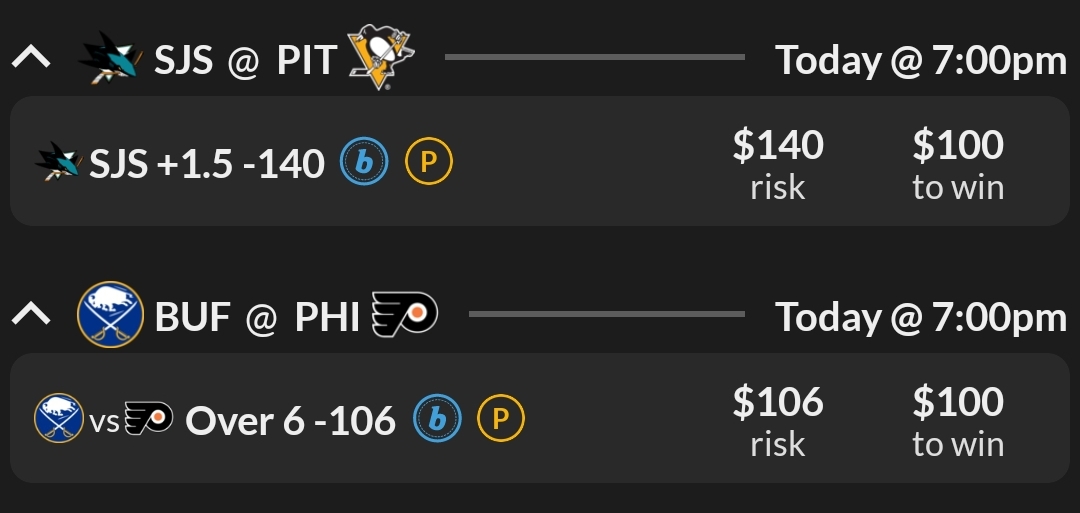Collapse the BUF @ PHI game section

[x=31, y=315]
